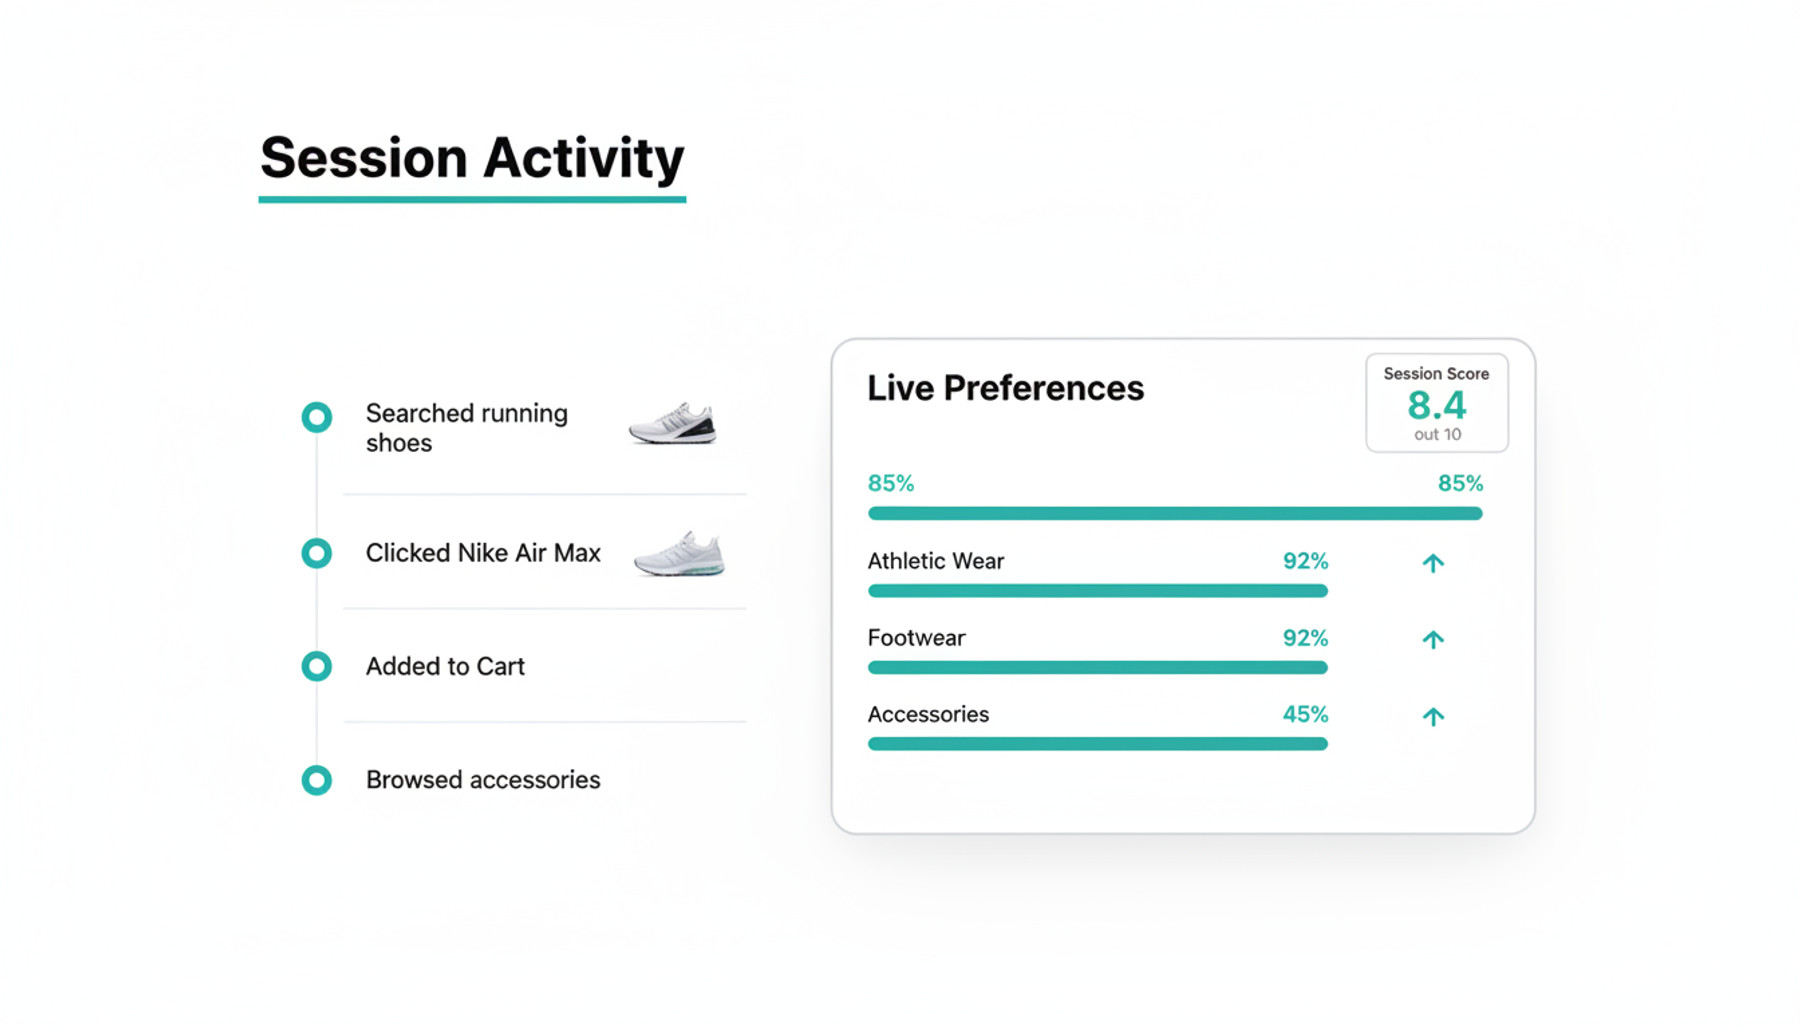This screenshot has height=1029, width=1800.
Task: Click the Clicked Nike Air Max timeline marker
Action: [317, 553]
